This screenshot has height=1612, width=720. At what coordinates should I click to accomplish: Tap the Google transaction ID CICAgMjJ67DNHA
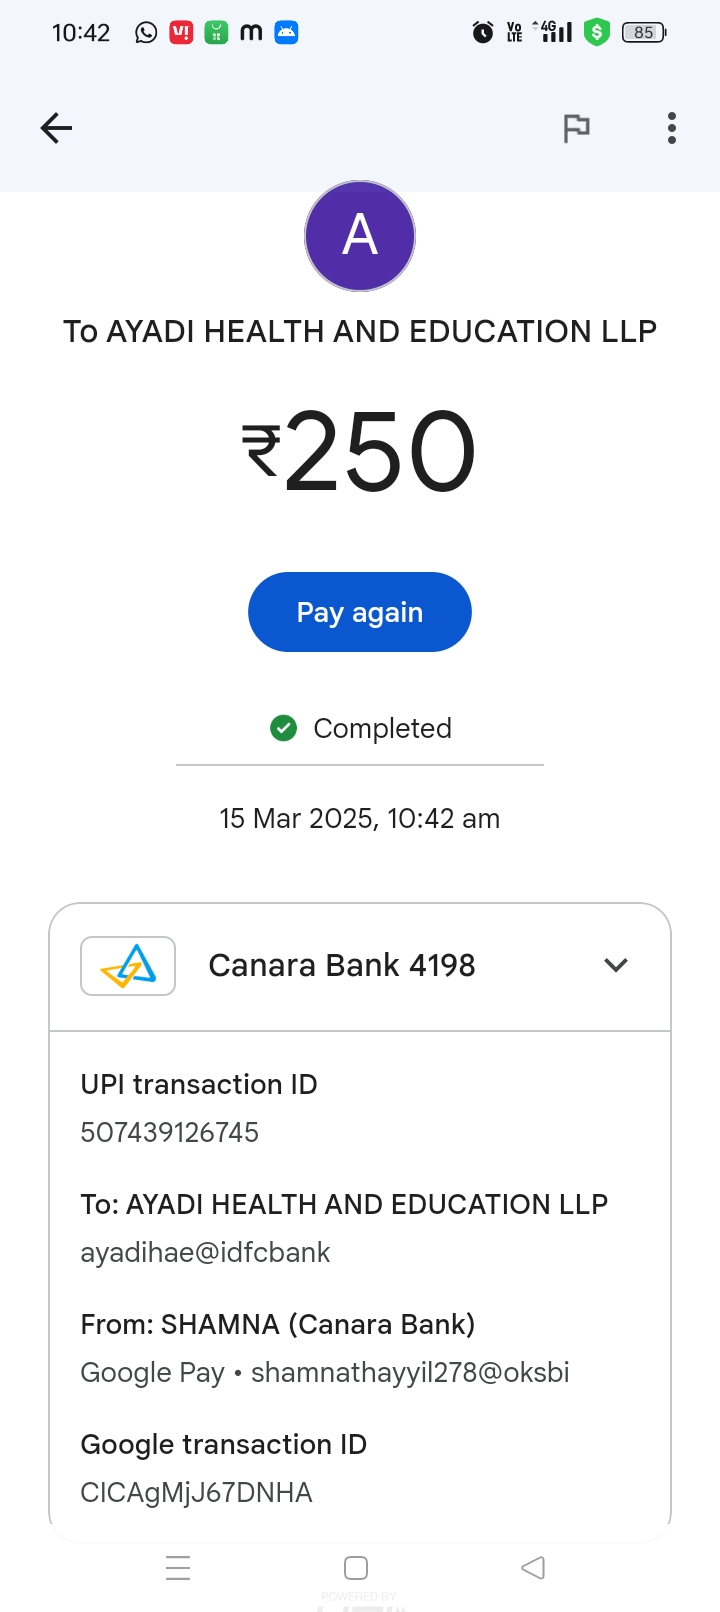[196, 1492]
